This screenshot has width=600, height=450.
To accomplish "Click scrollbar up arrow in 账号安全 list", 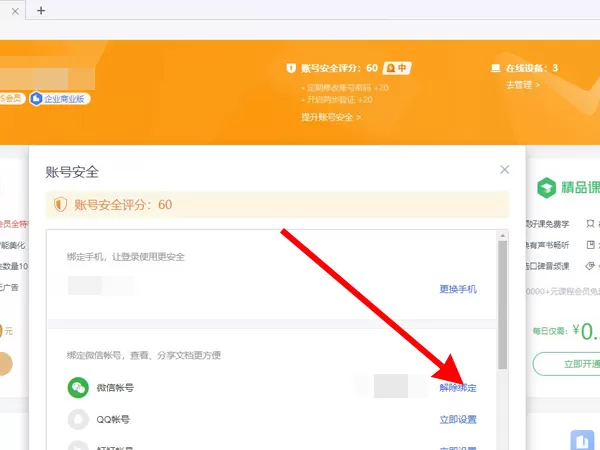I will click(502, 235).
